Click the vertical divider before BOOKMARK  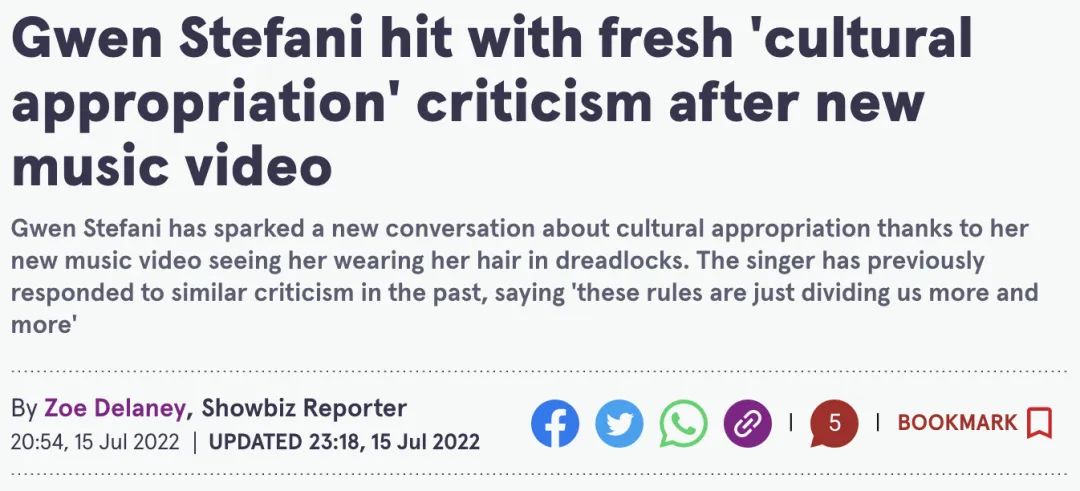[x=878, y=421]
